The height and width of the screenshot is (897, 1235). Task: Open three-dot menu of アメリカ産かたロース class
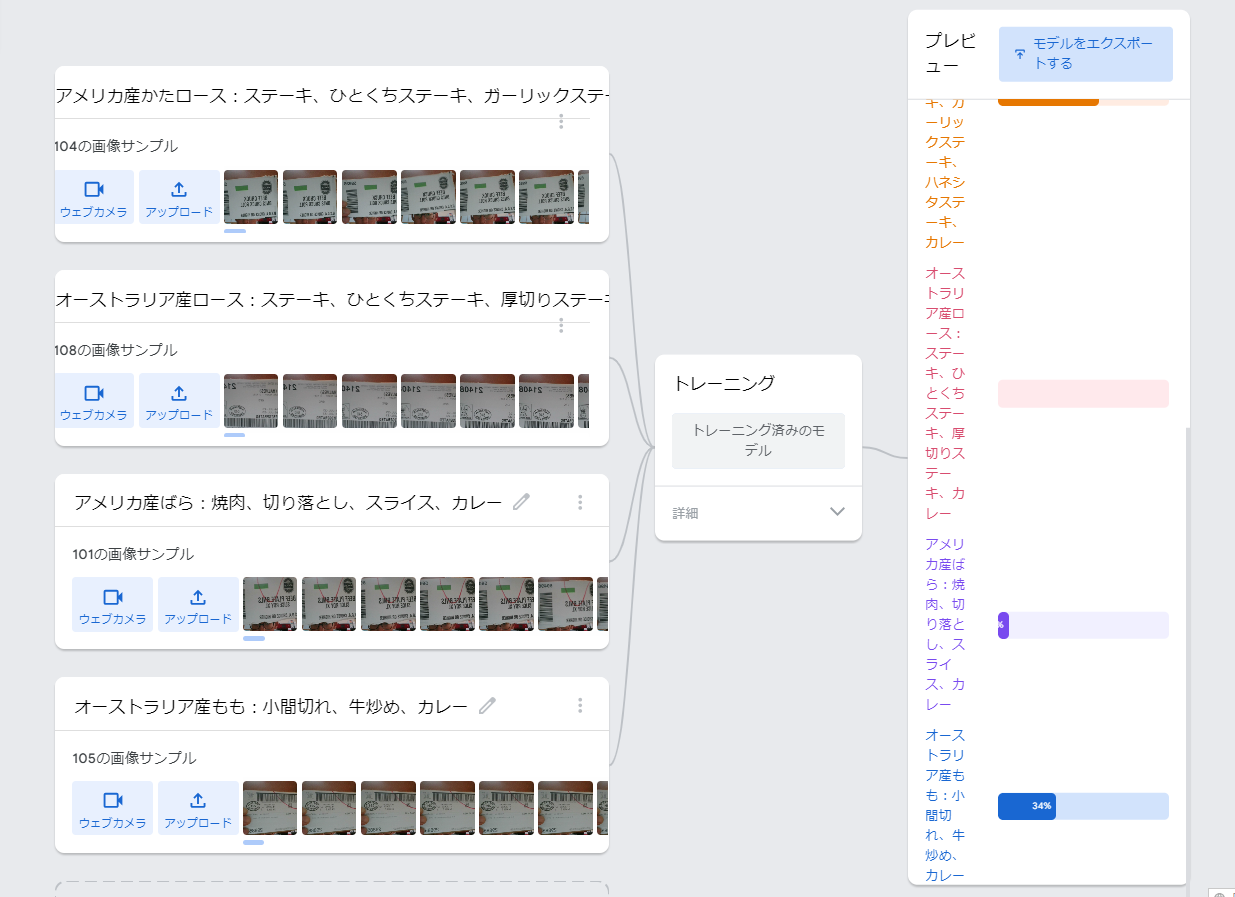[x=561, y=122]
